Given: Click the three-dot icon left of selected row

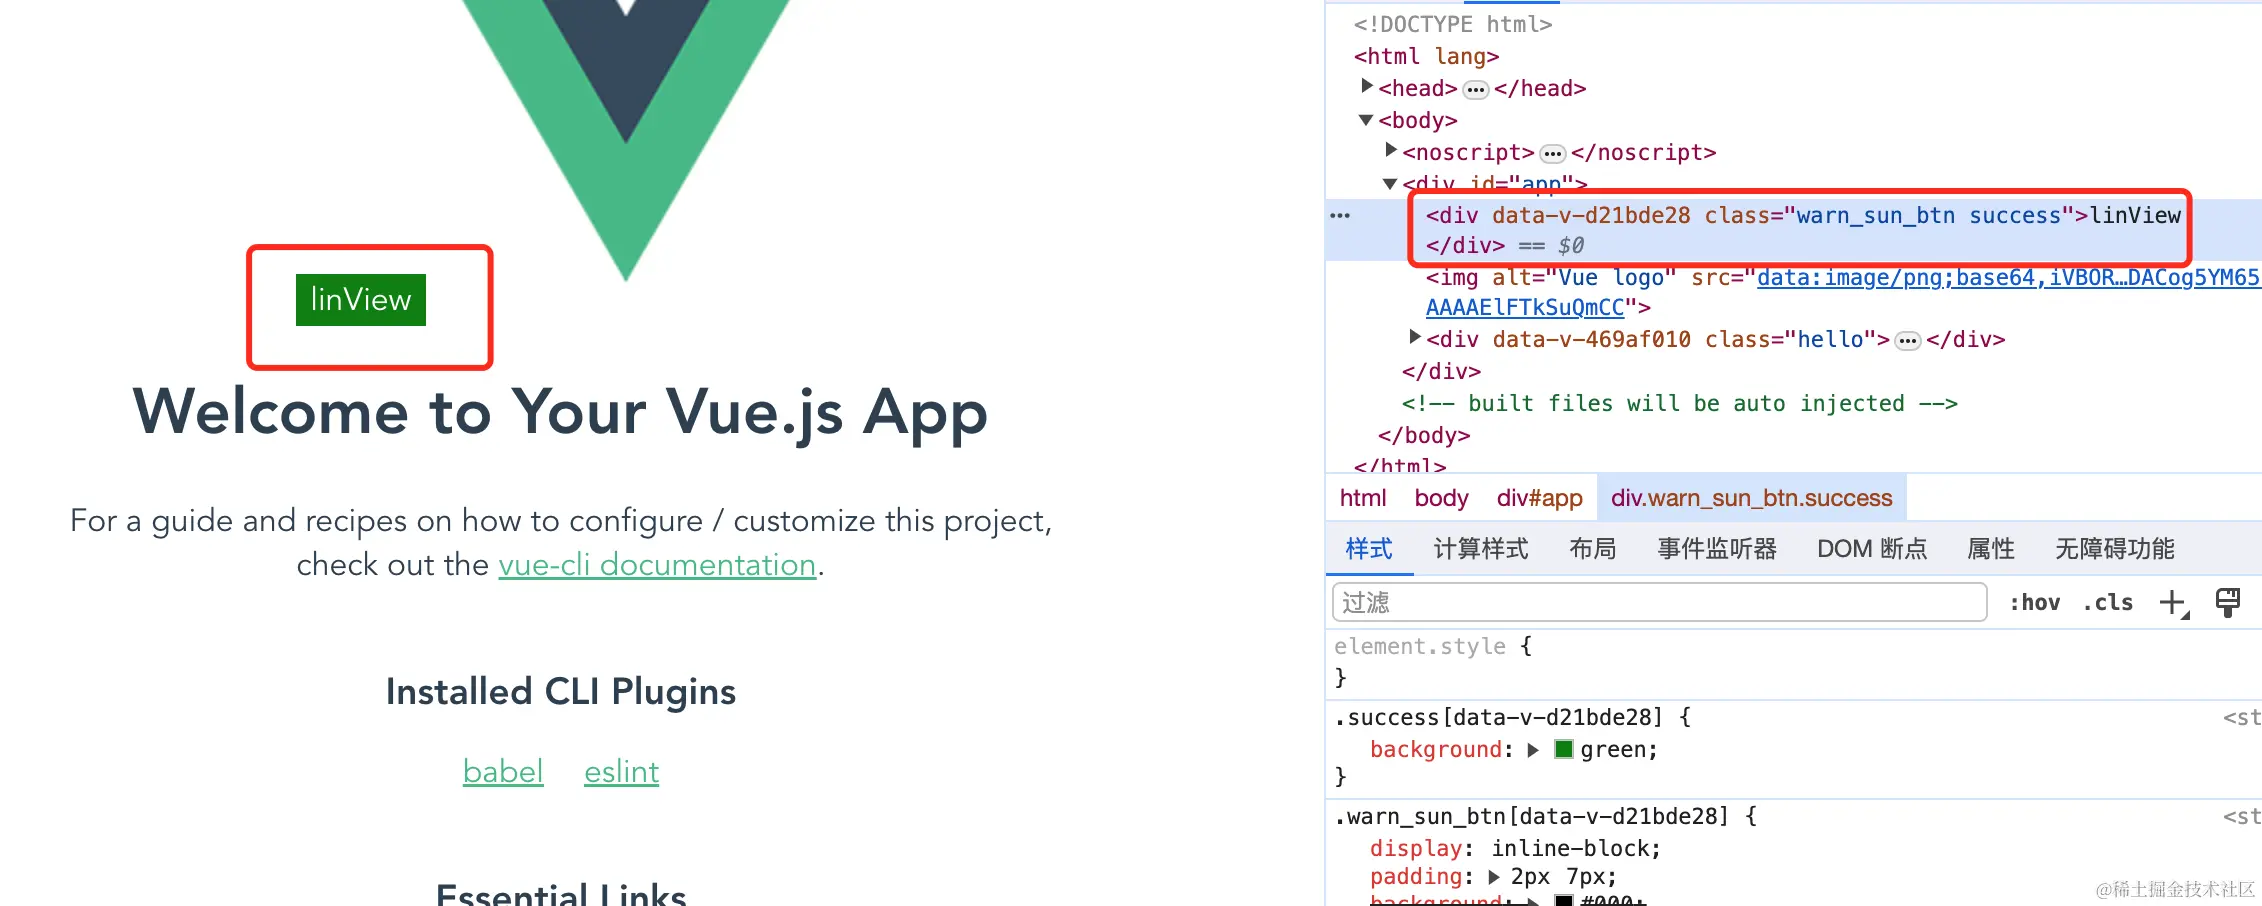Looking at the screenshot, I should 1340,216.
